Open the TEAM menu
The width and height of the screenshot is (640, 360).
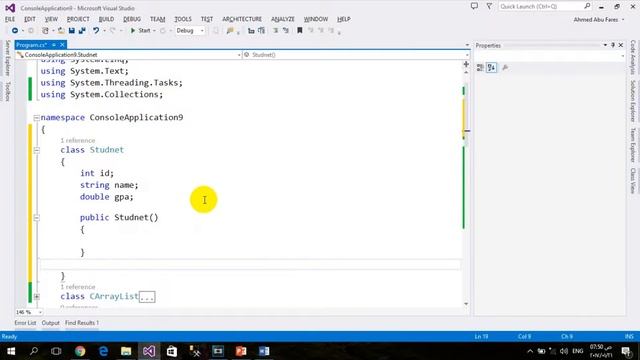coord(158,19)
